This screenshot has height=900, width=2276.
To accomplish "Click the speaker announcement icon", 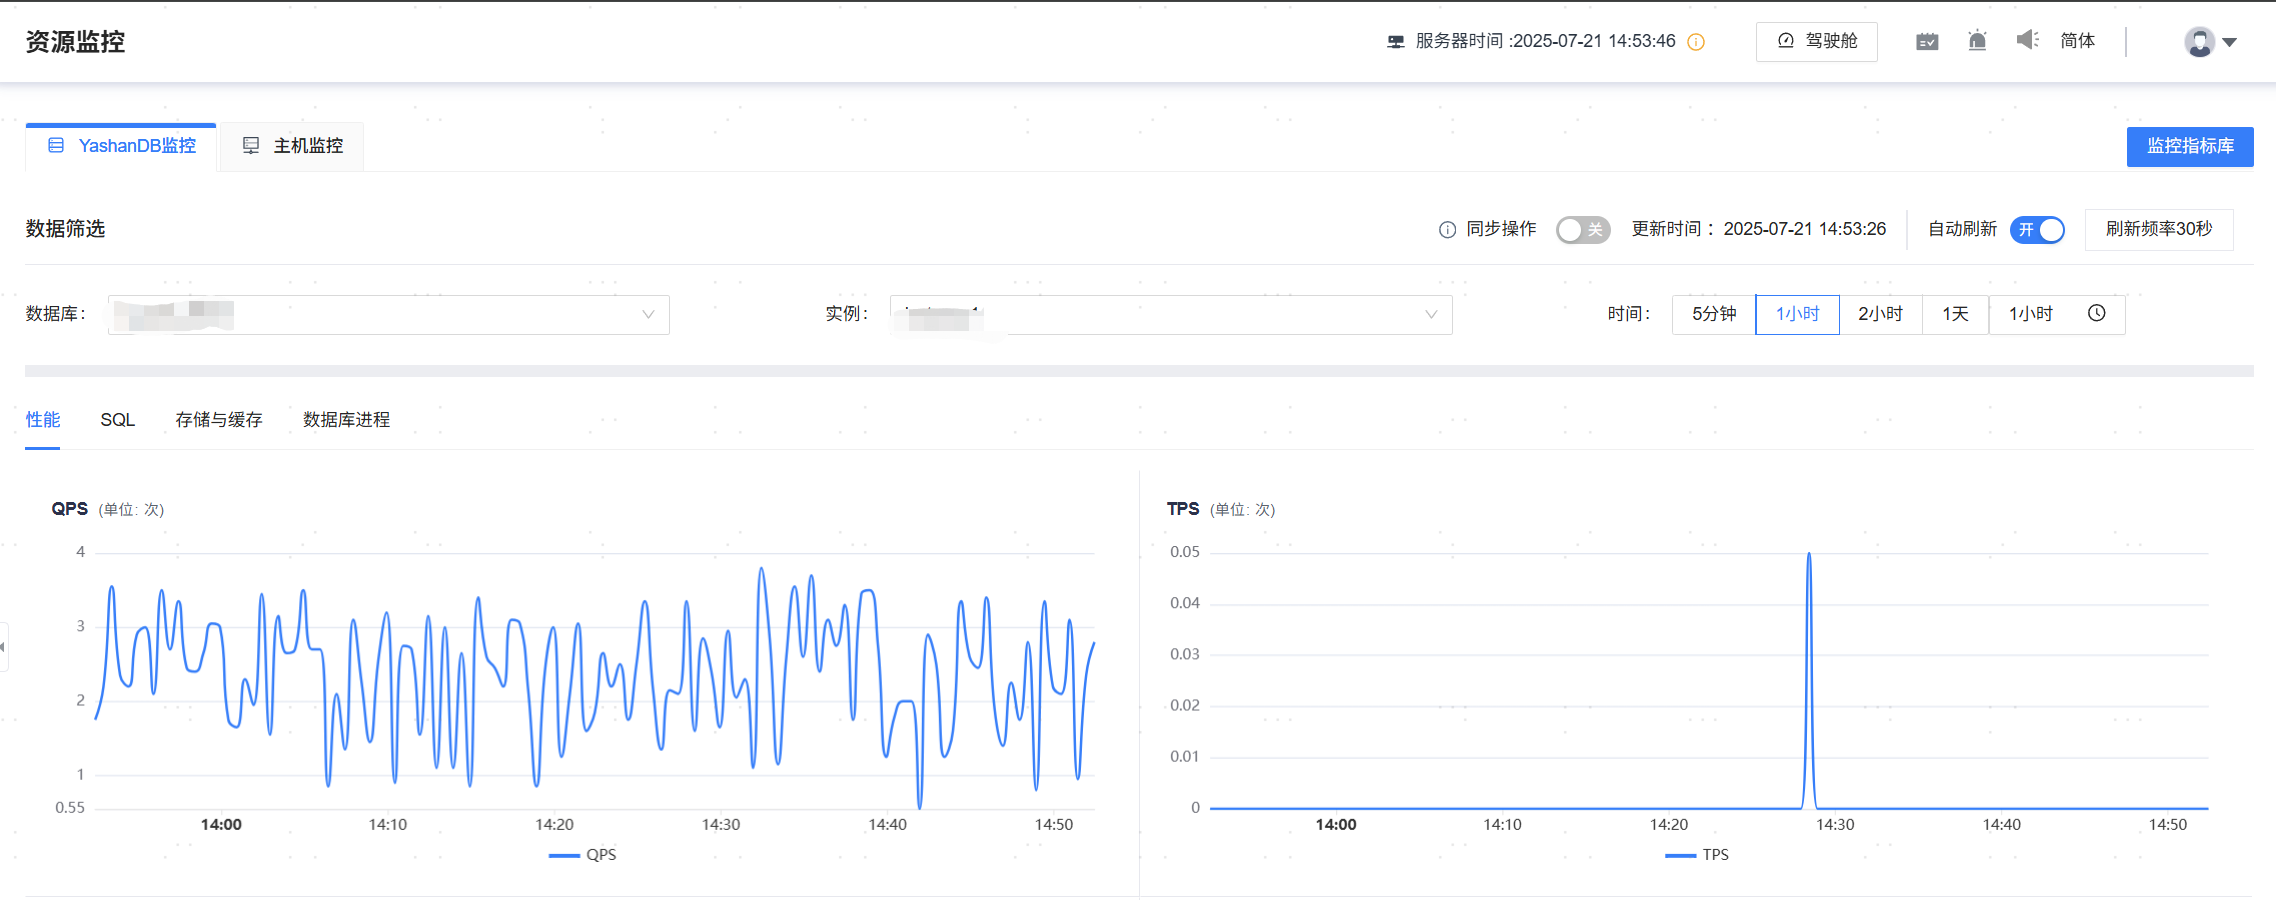I will pyautogui.click(x=2027, y=40).
